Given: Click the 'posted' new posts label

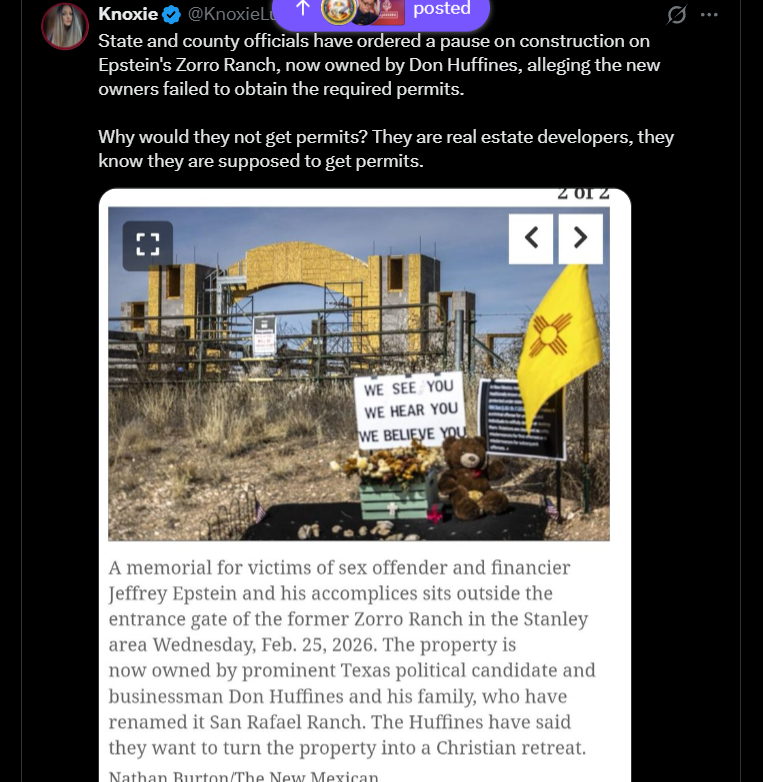Looking at the screenshot, I should [x=442, y=8].
